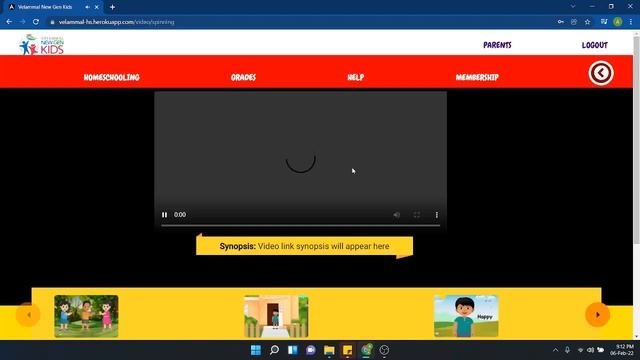Open saved passwords key icon
Image resolution: width=640 pixels, height=360 pixels.
pos(561,22)
